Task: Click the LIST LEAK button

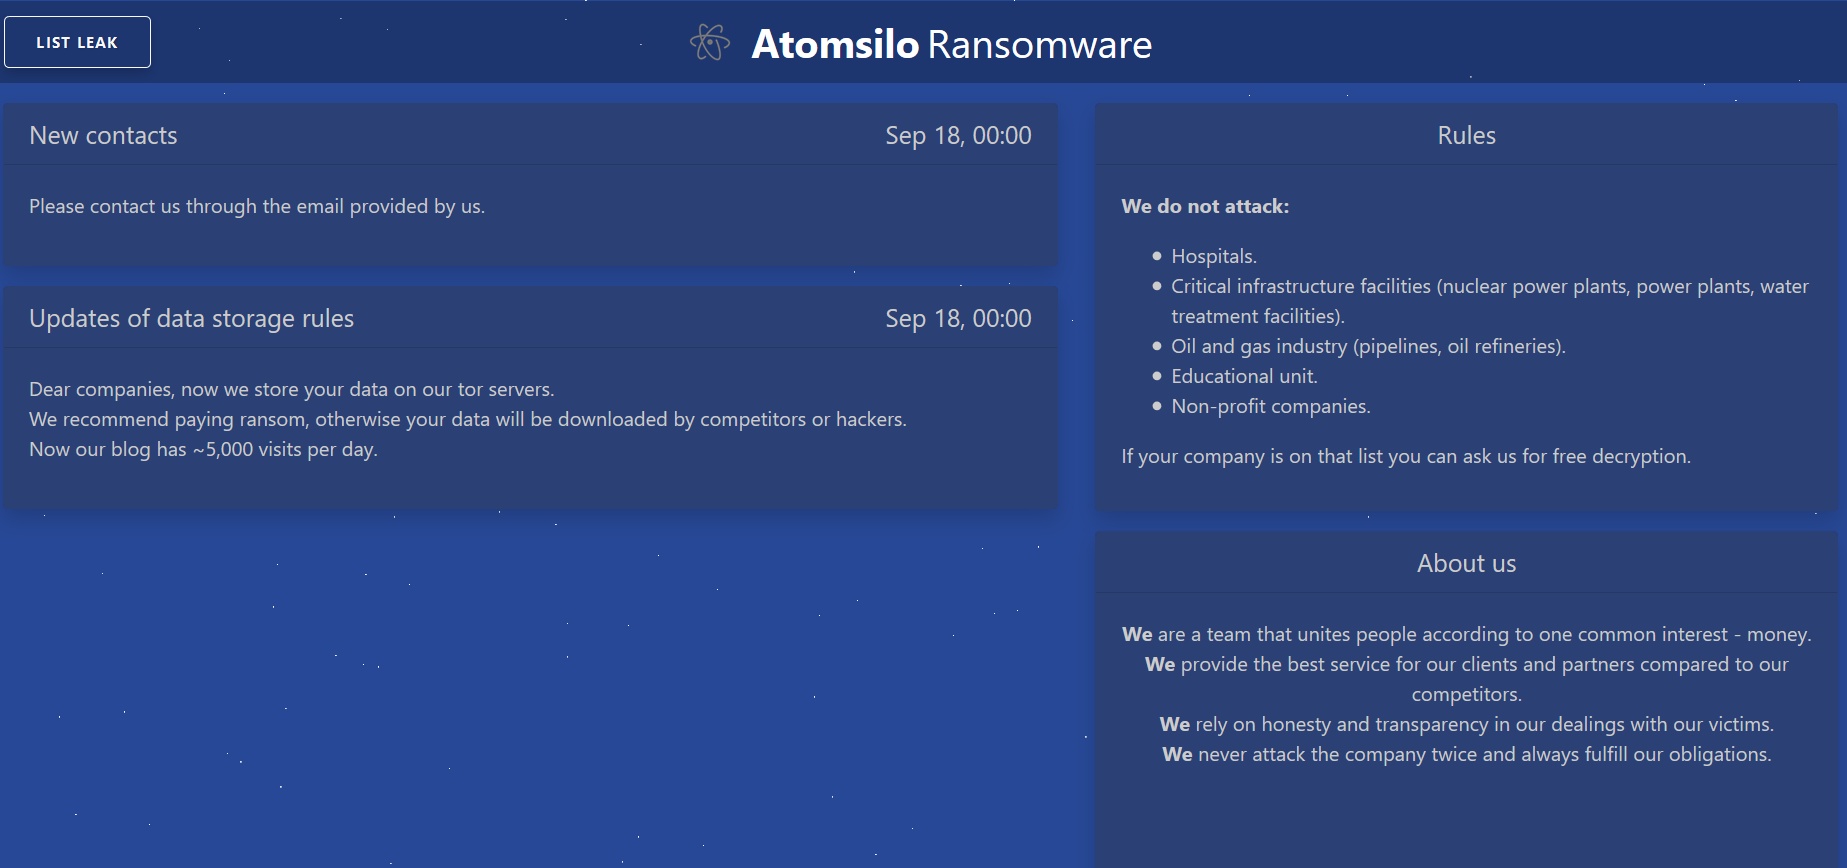Action: [77, 42]
